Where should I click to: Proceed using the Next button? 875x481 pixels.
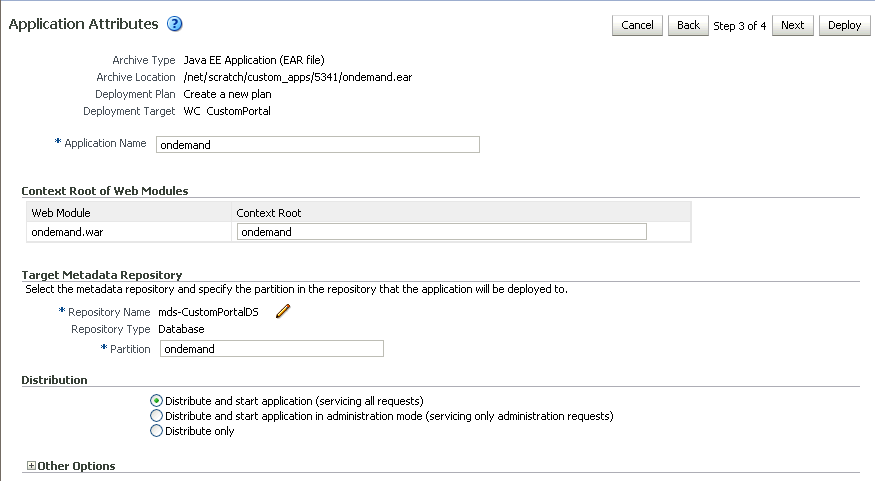pos(792,25)
